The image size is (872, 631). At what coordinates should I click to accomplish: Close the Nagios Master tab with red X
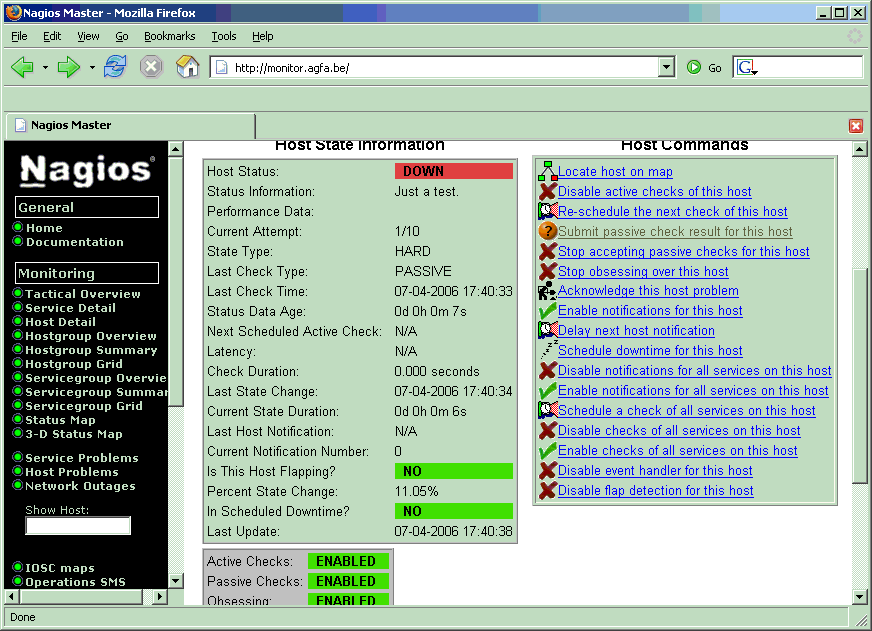coord(856,126)
